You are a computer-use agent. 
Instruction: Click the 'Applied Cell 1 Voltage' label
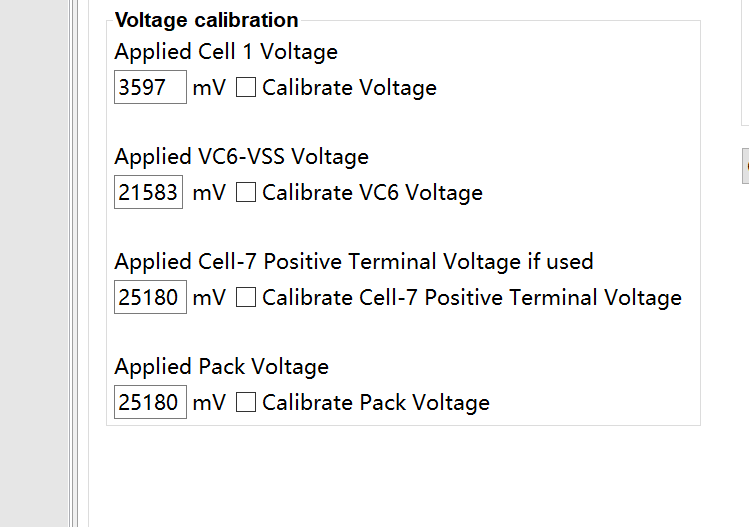pos(226,52)
